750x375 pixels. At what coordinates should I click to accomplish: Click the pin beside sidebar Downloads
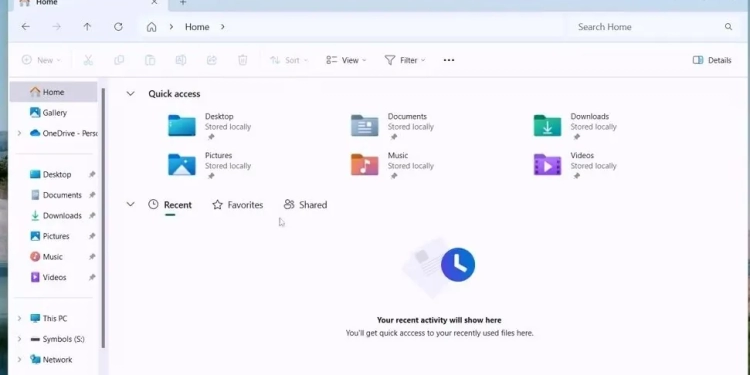(x=92, y=215)
